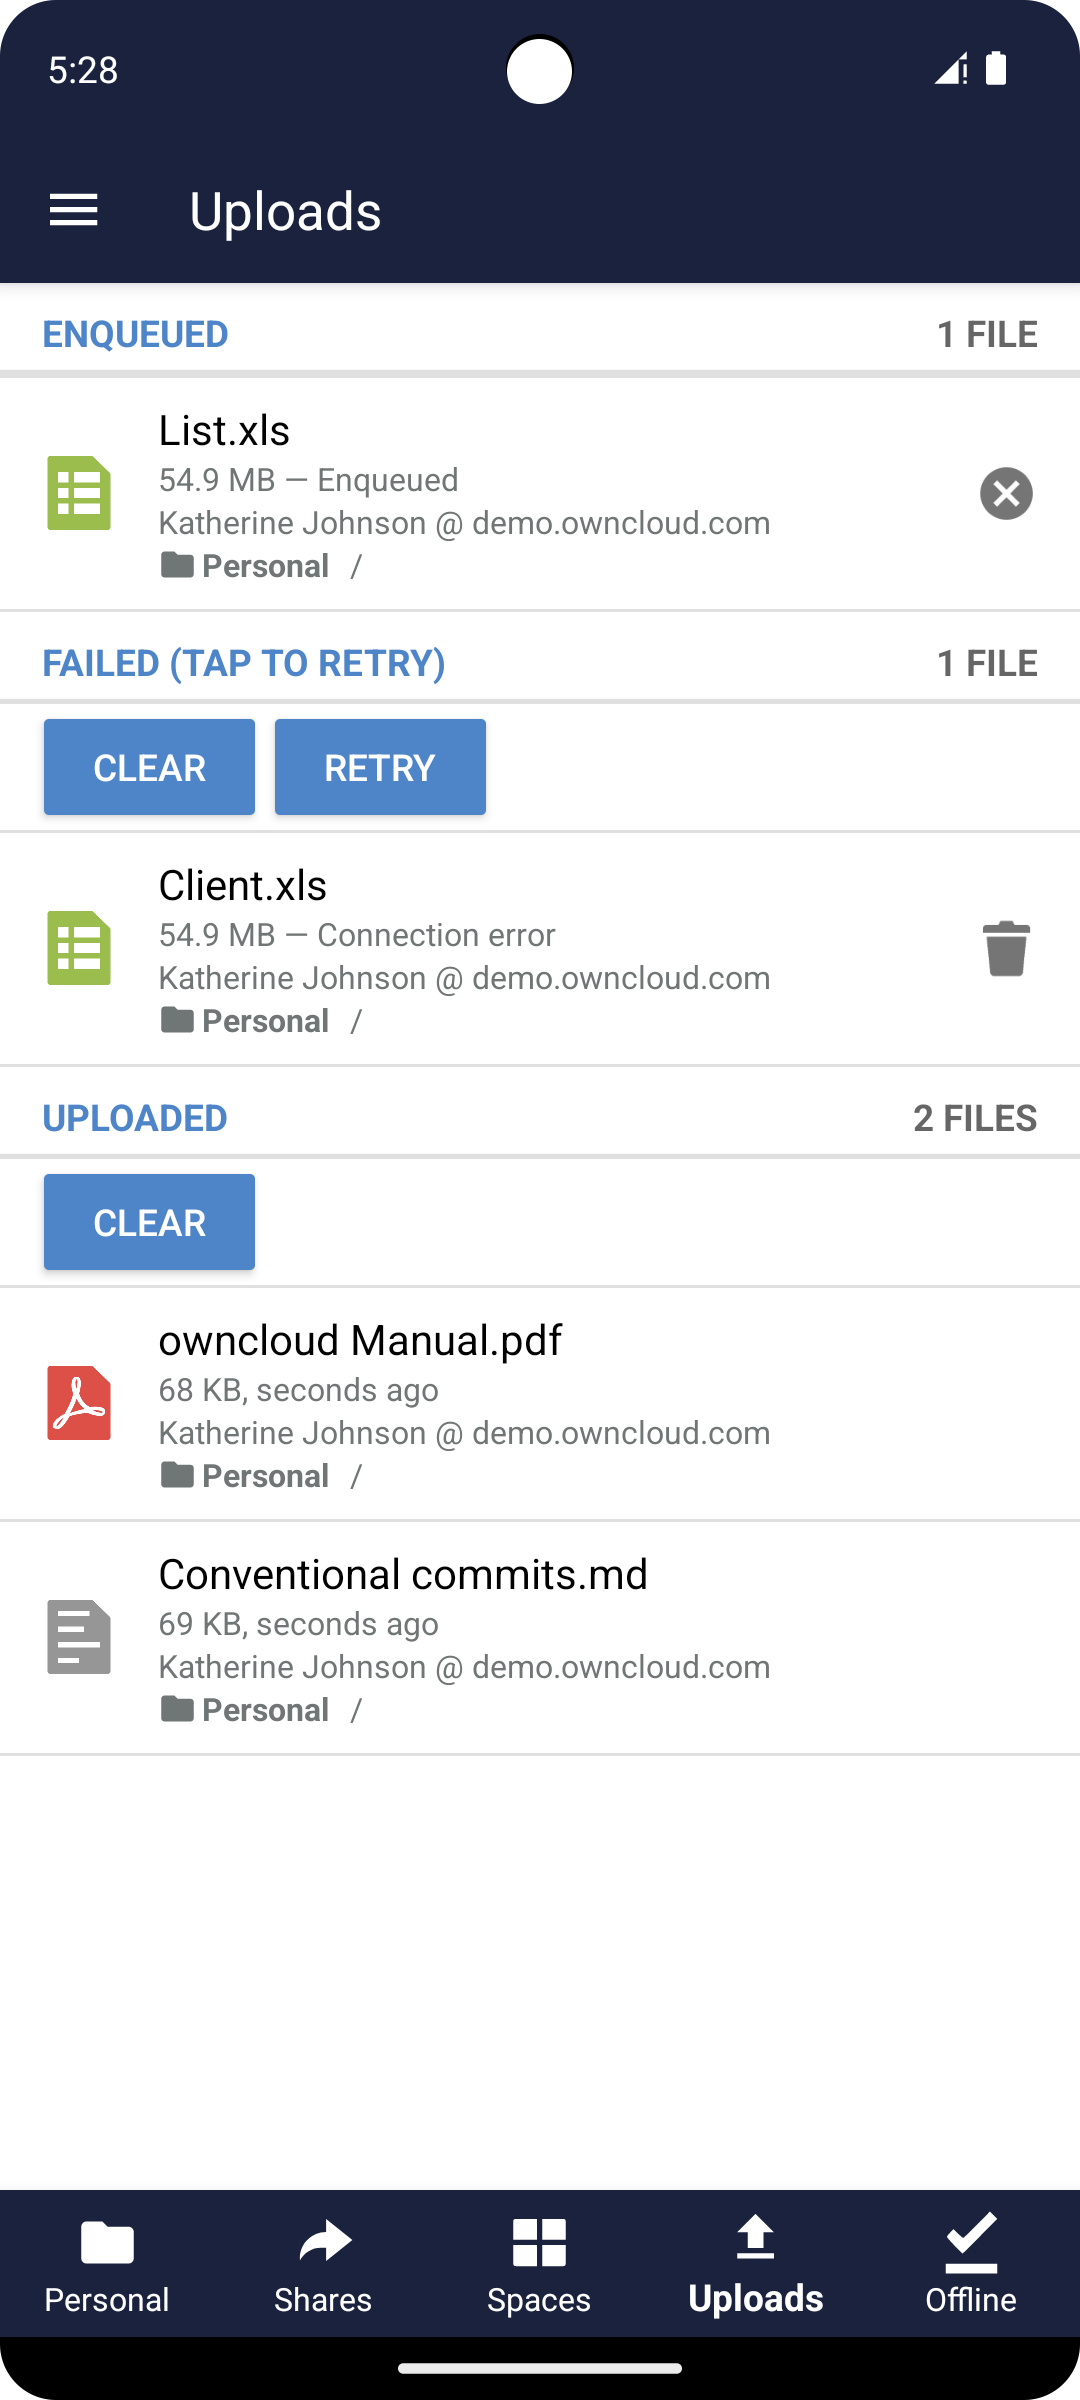Tap the List.xls spreadsheet file icon
Image resolution: width=1080 pixels, height=2400 pixels.
coord(79,493)
